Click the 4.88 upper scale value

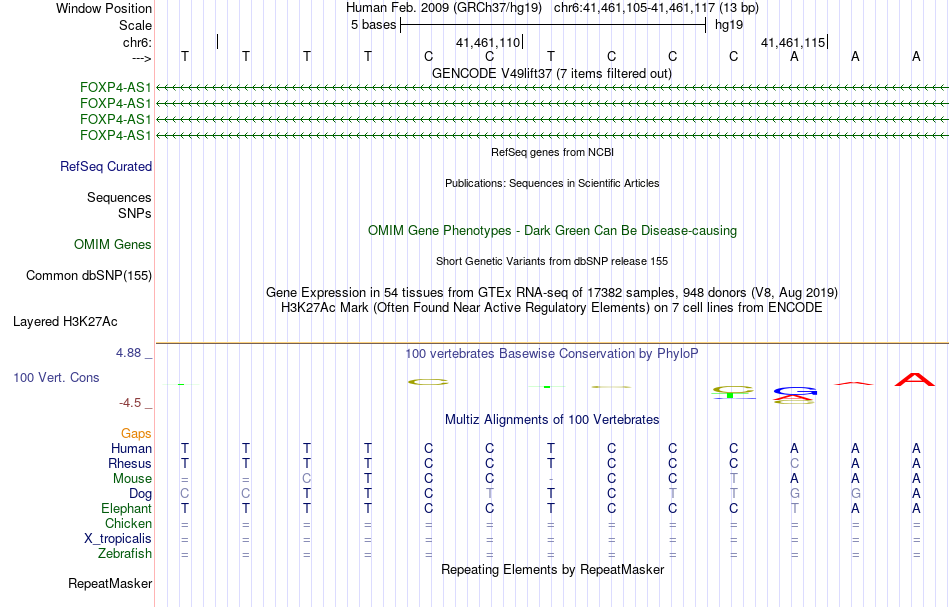(x=128, y=353)
